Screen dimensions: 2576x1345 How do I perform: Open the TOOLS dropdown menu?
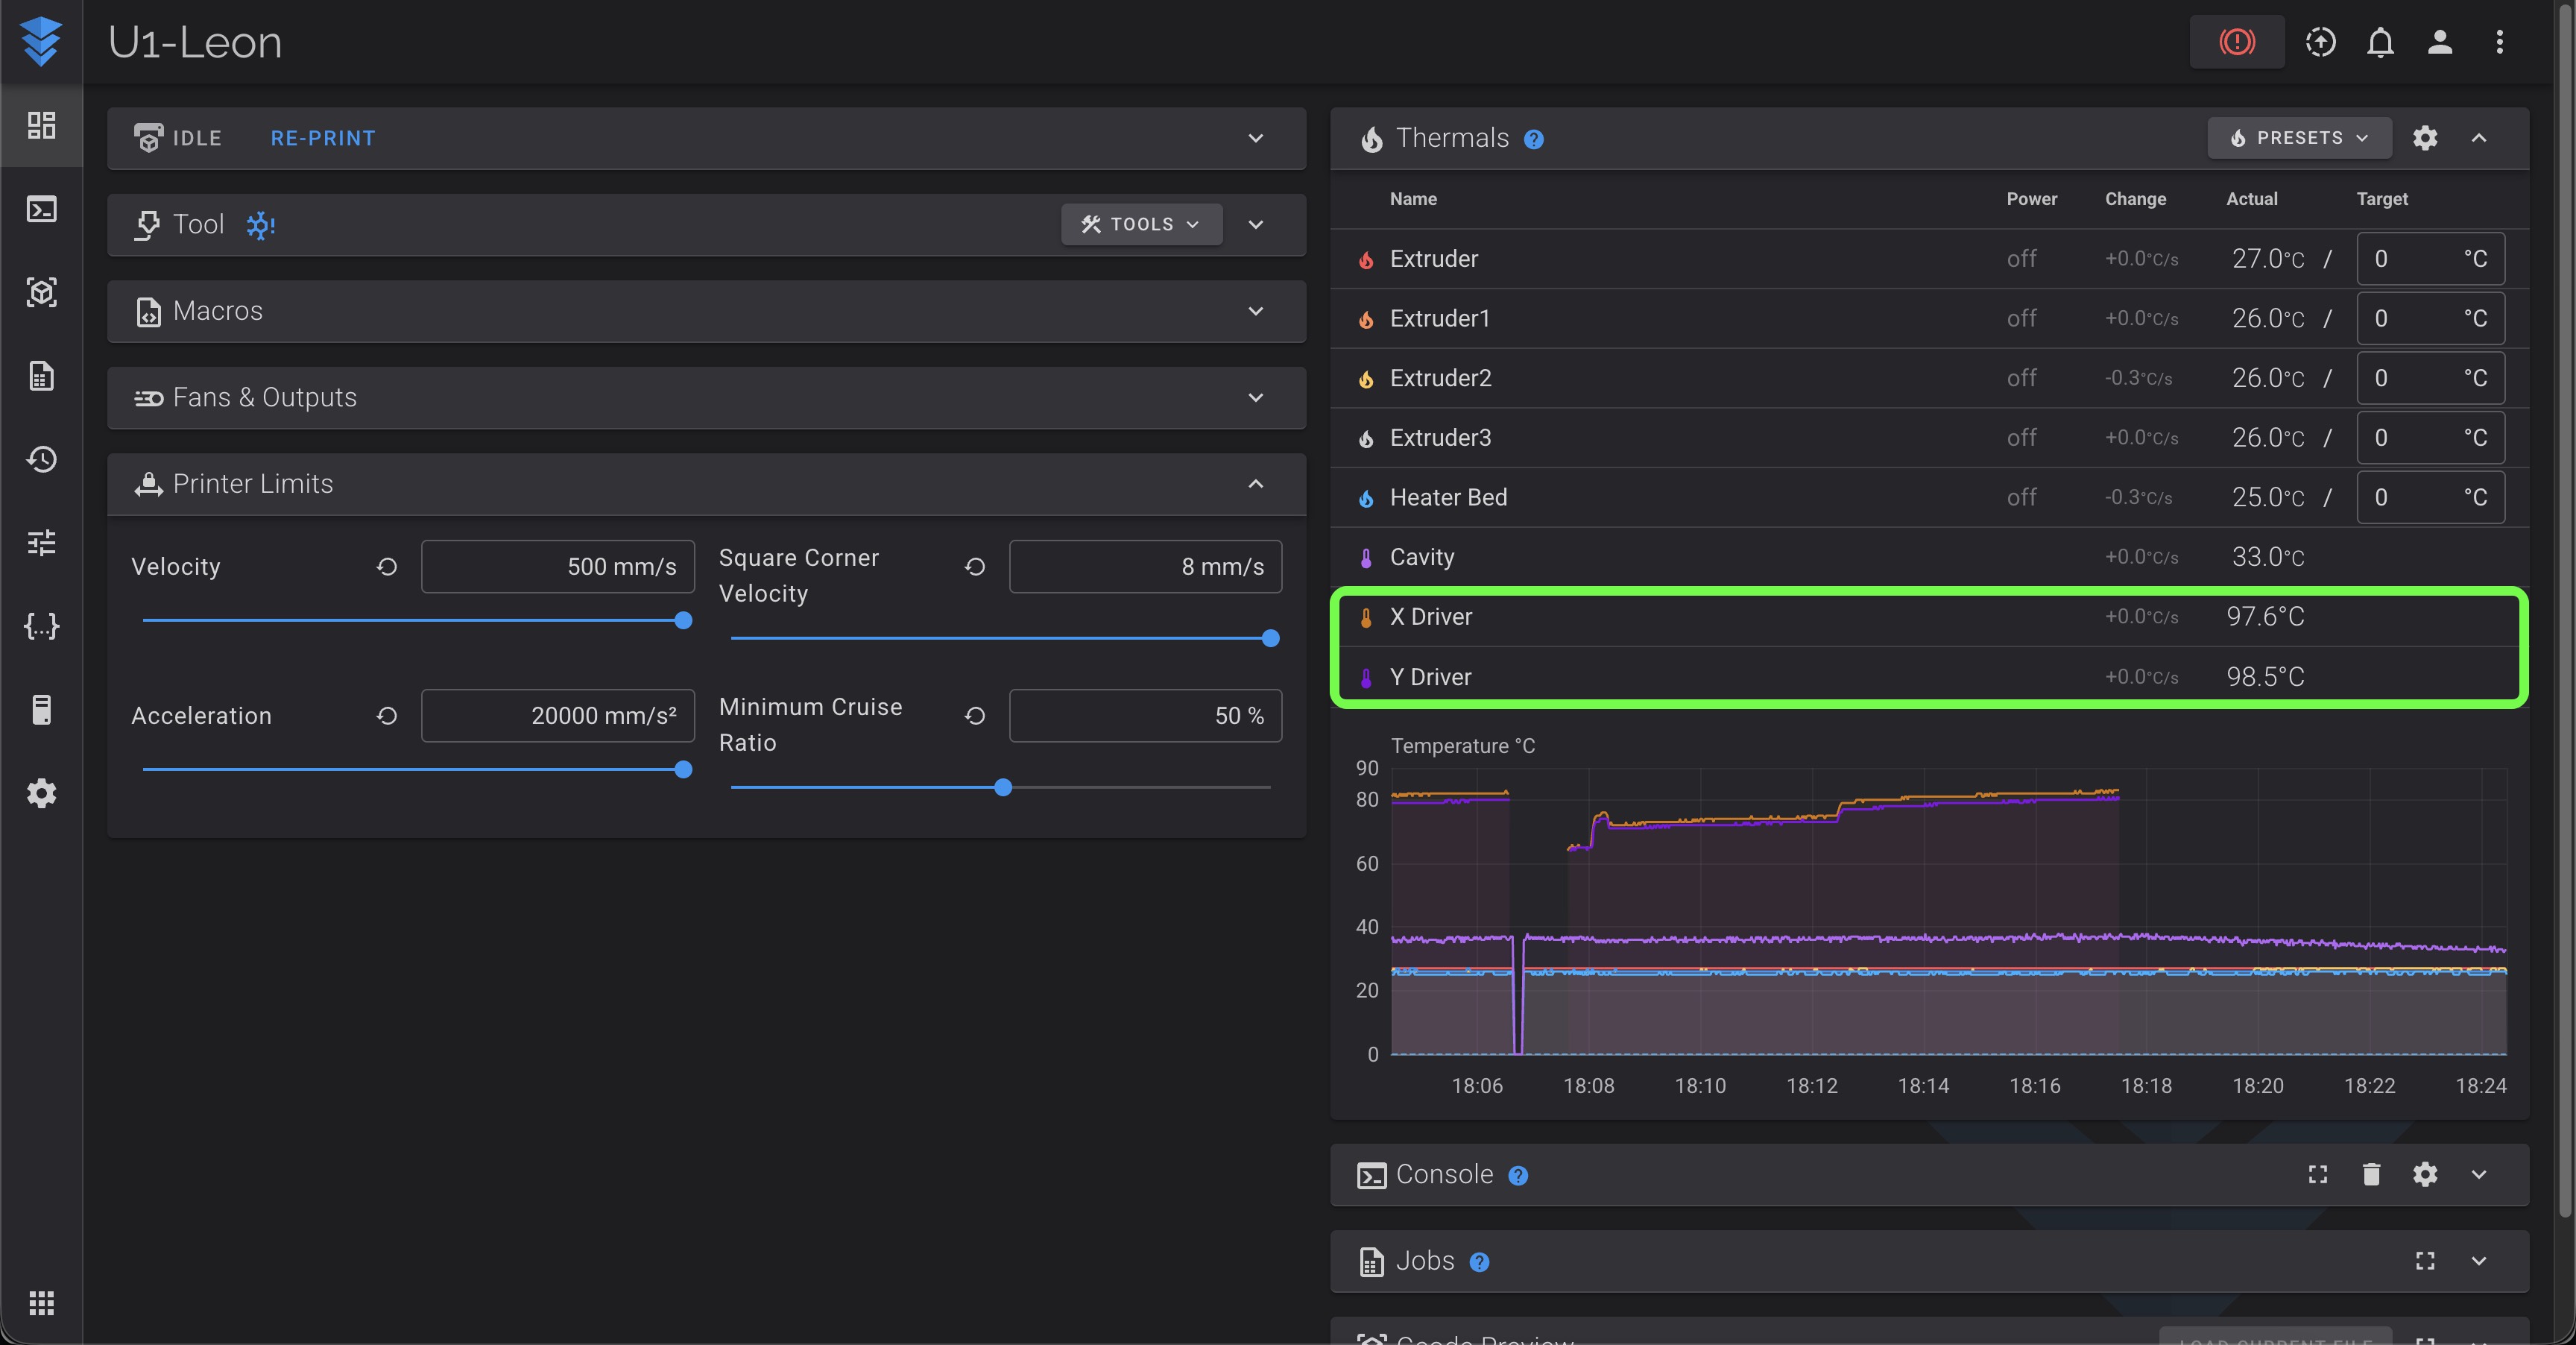tap(1141, 224)
